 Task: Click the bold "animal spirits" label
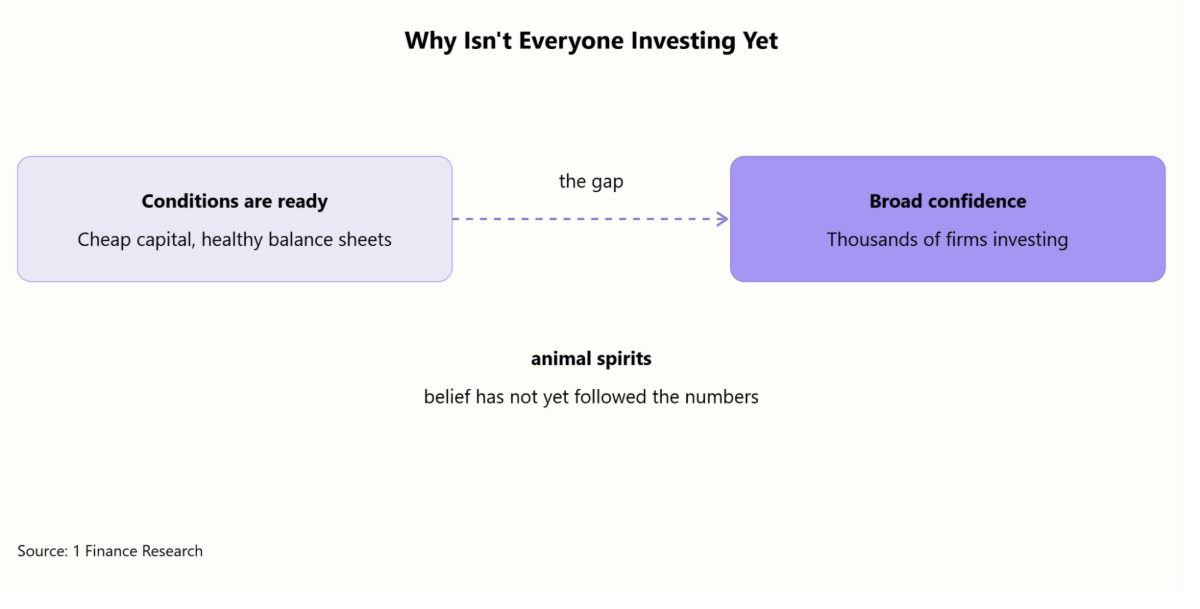[591, 358]
